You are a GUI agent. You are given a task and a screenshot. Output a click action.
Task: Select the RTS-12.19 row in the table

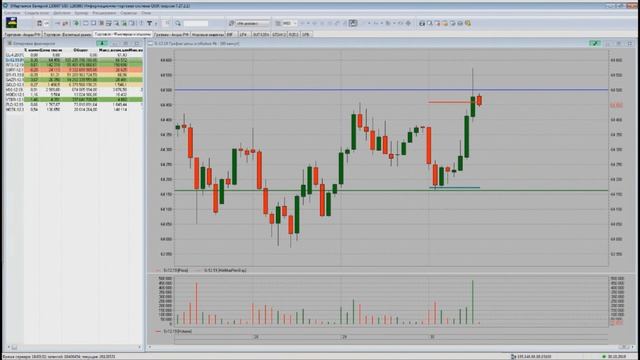(73, 65)
